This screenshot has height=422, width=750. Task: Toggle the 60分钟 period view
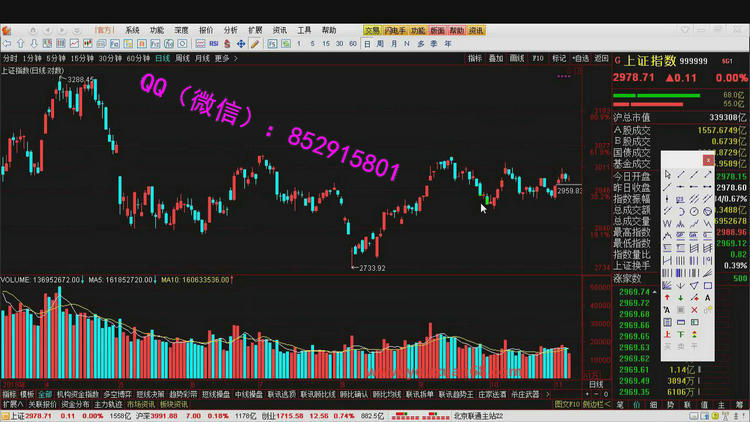(x=137, y=58)
